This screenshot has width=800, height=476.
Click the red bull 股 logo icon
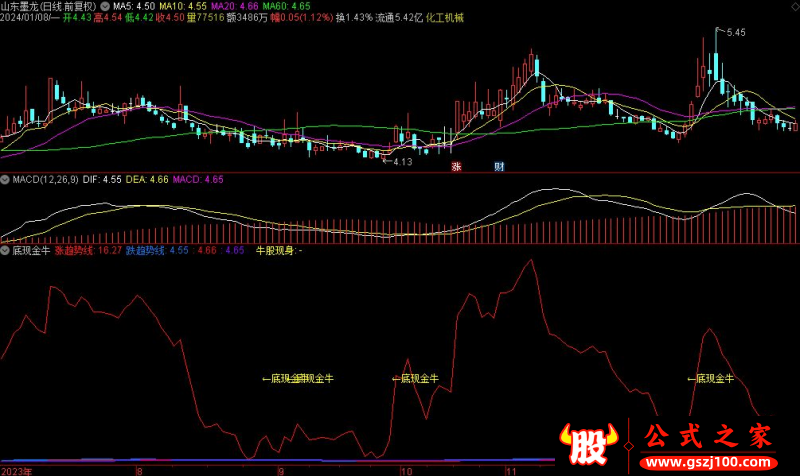tap(589, 445)
